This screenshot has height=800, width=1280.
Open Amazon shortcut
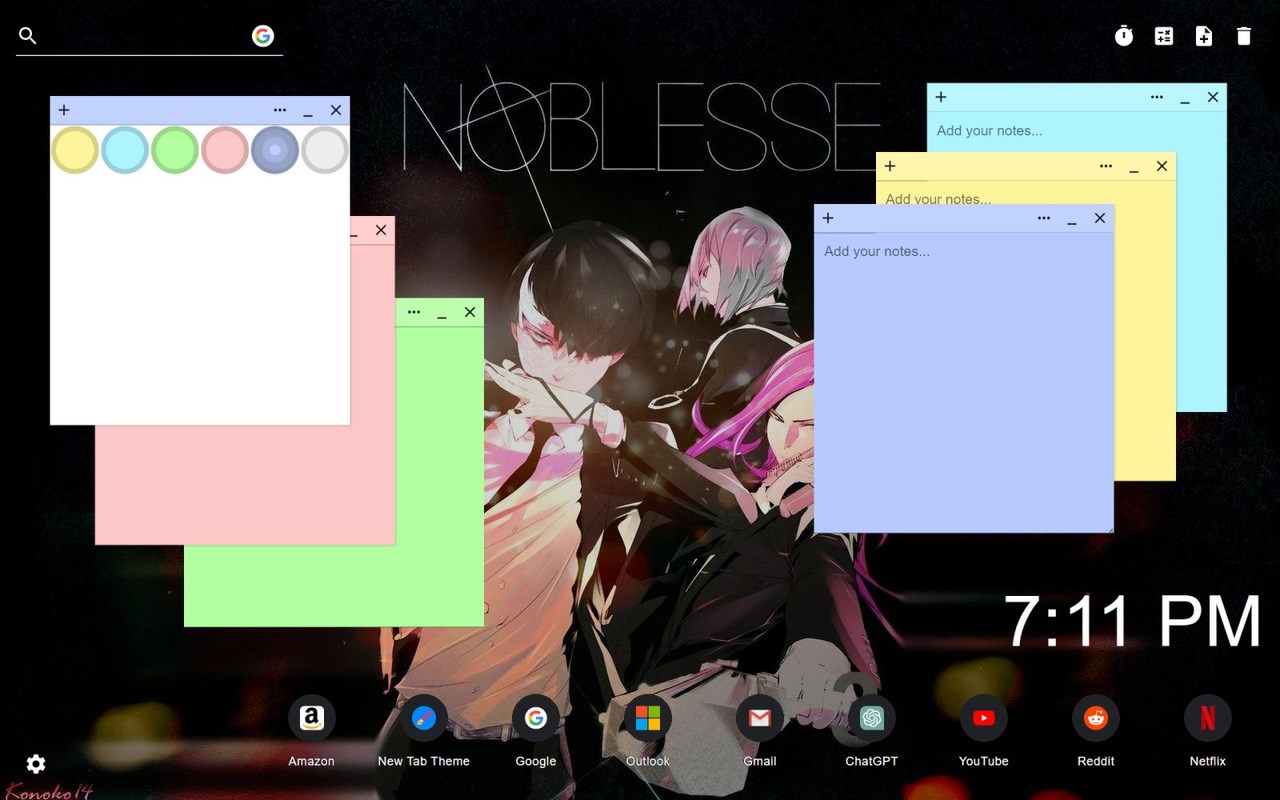point(312,718)
